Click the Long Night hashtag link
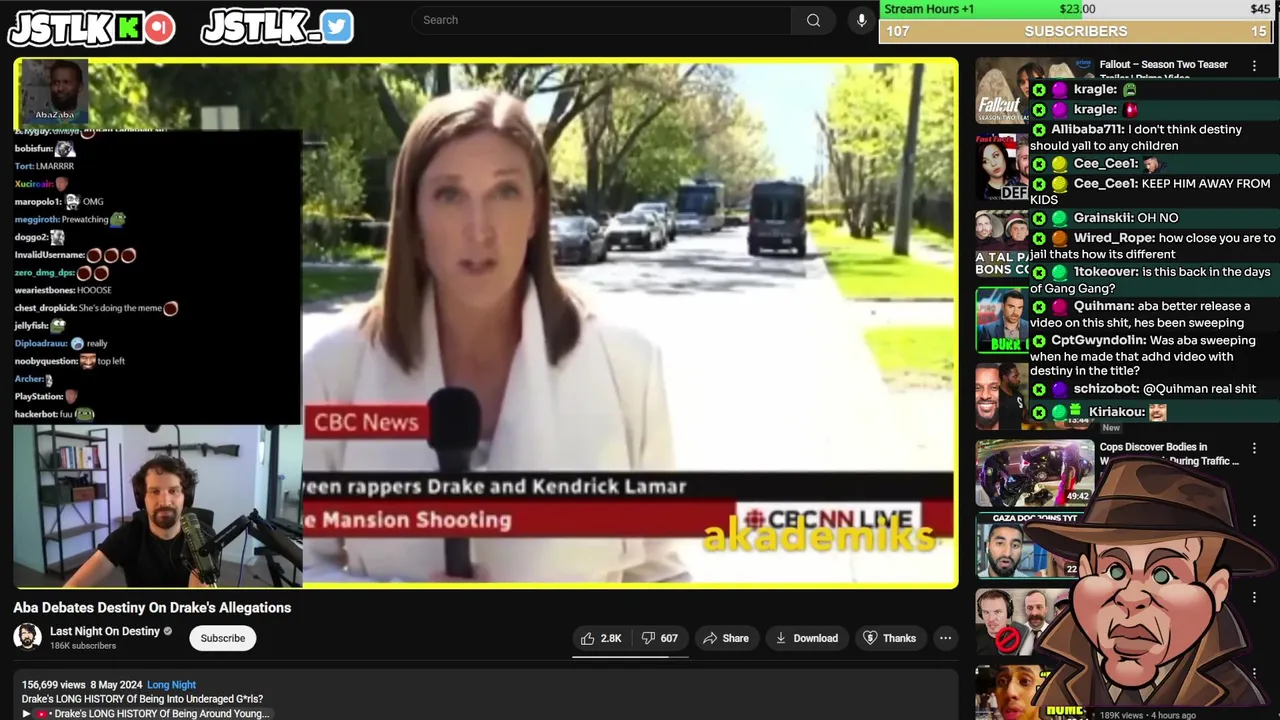Image resolution: width=1280 pixels, height=720 pixels. click(x=171, y=685)
